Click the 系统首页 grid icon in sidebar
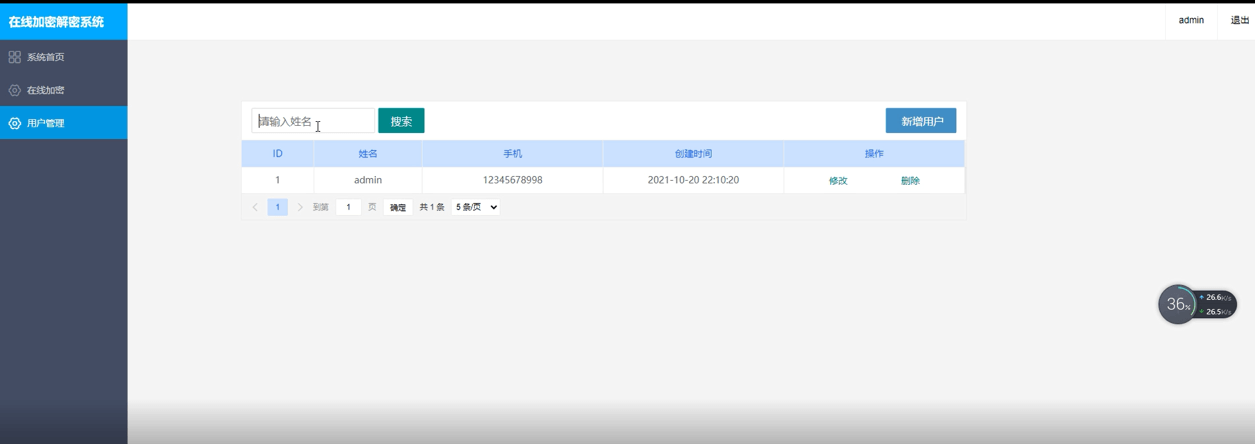The image size is (1255, 444). coord(14,57)
